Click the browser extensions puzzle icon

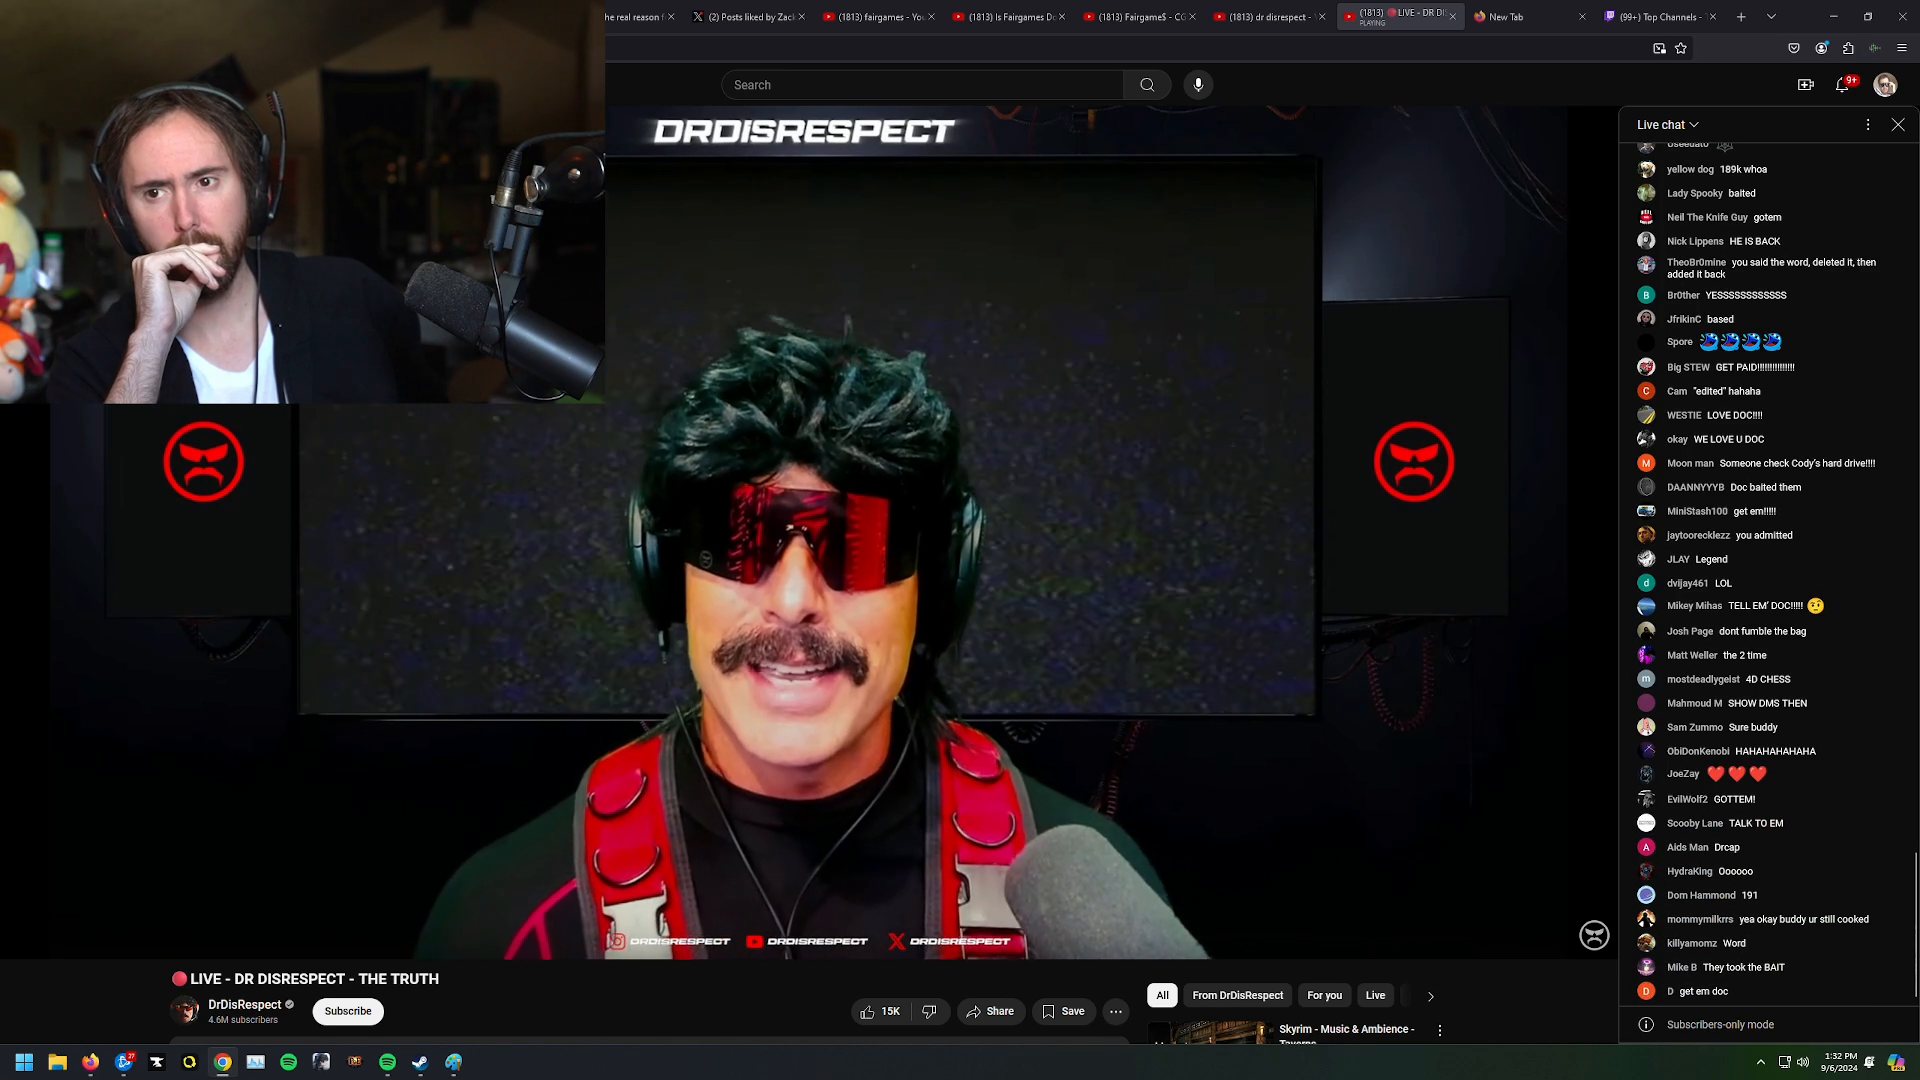click(1849, 47)
